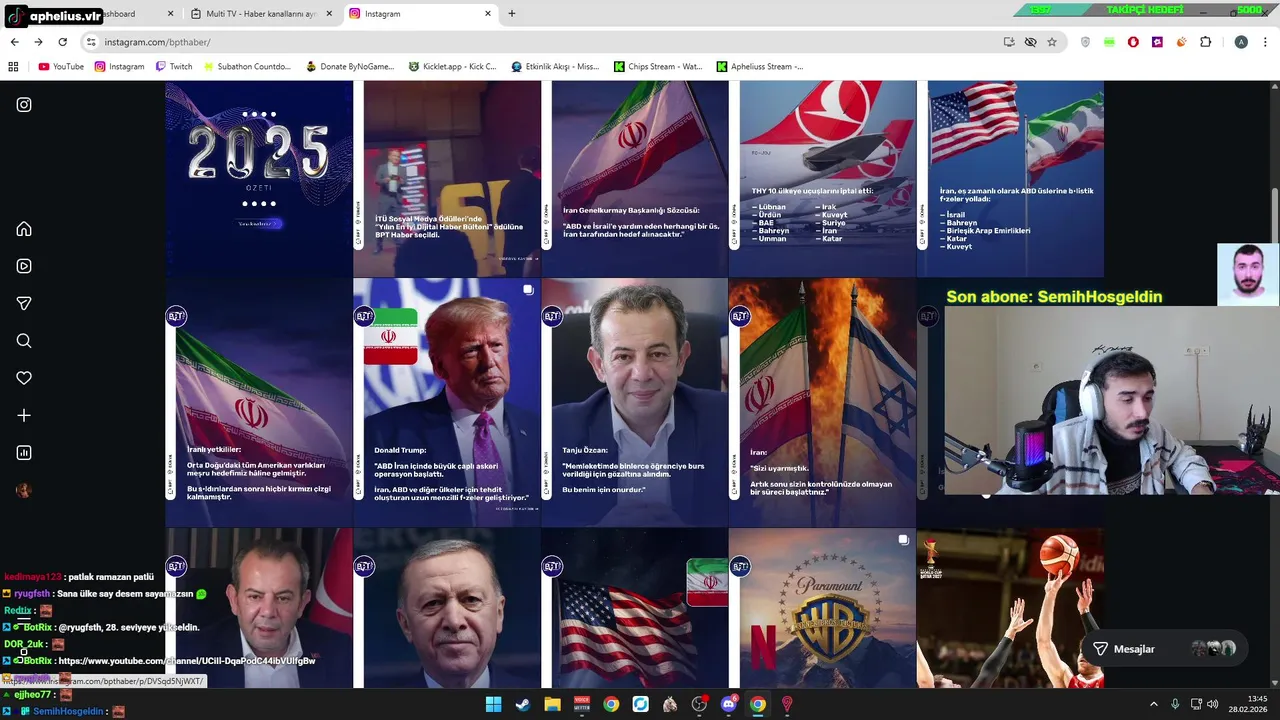The image size is (1280, 720).
Task: Open the Donate ByNoGame bookmark
Action: 349,67
